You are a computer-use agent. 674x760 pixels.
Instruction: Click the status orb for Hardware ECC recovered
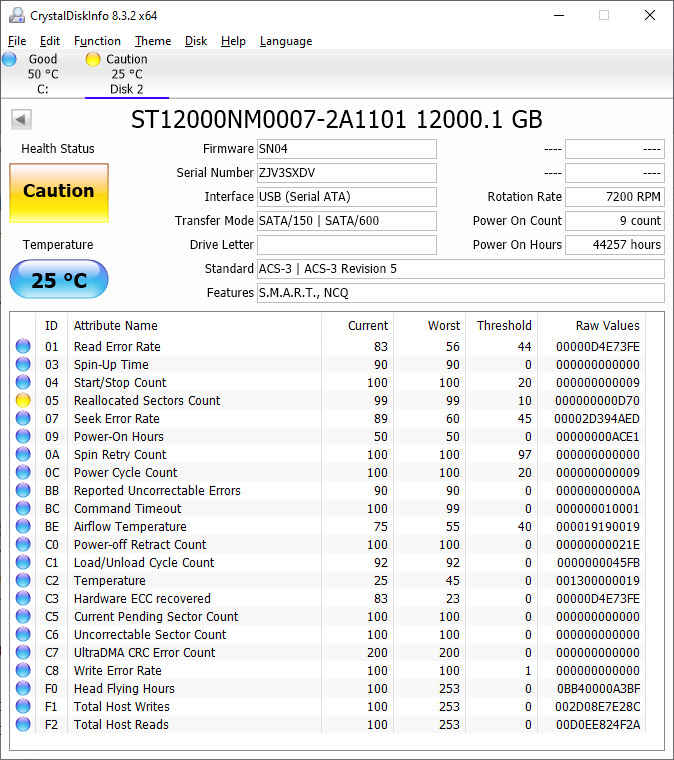click(23, 598)
